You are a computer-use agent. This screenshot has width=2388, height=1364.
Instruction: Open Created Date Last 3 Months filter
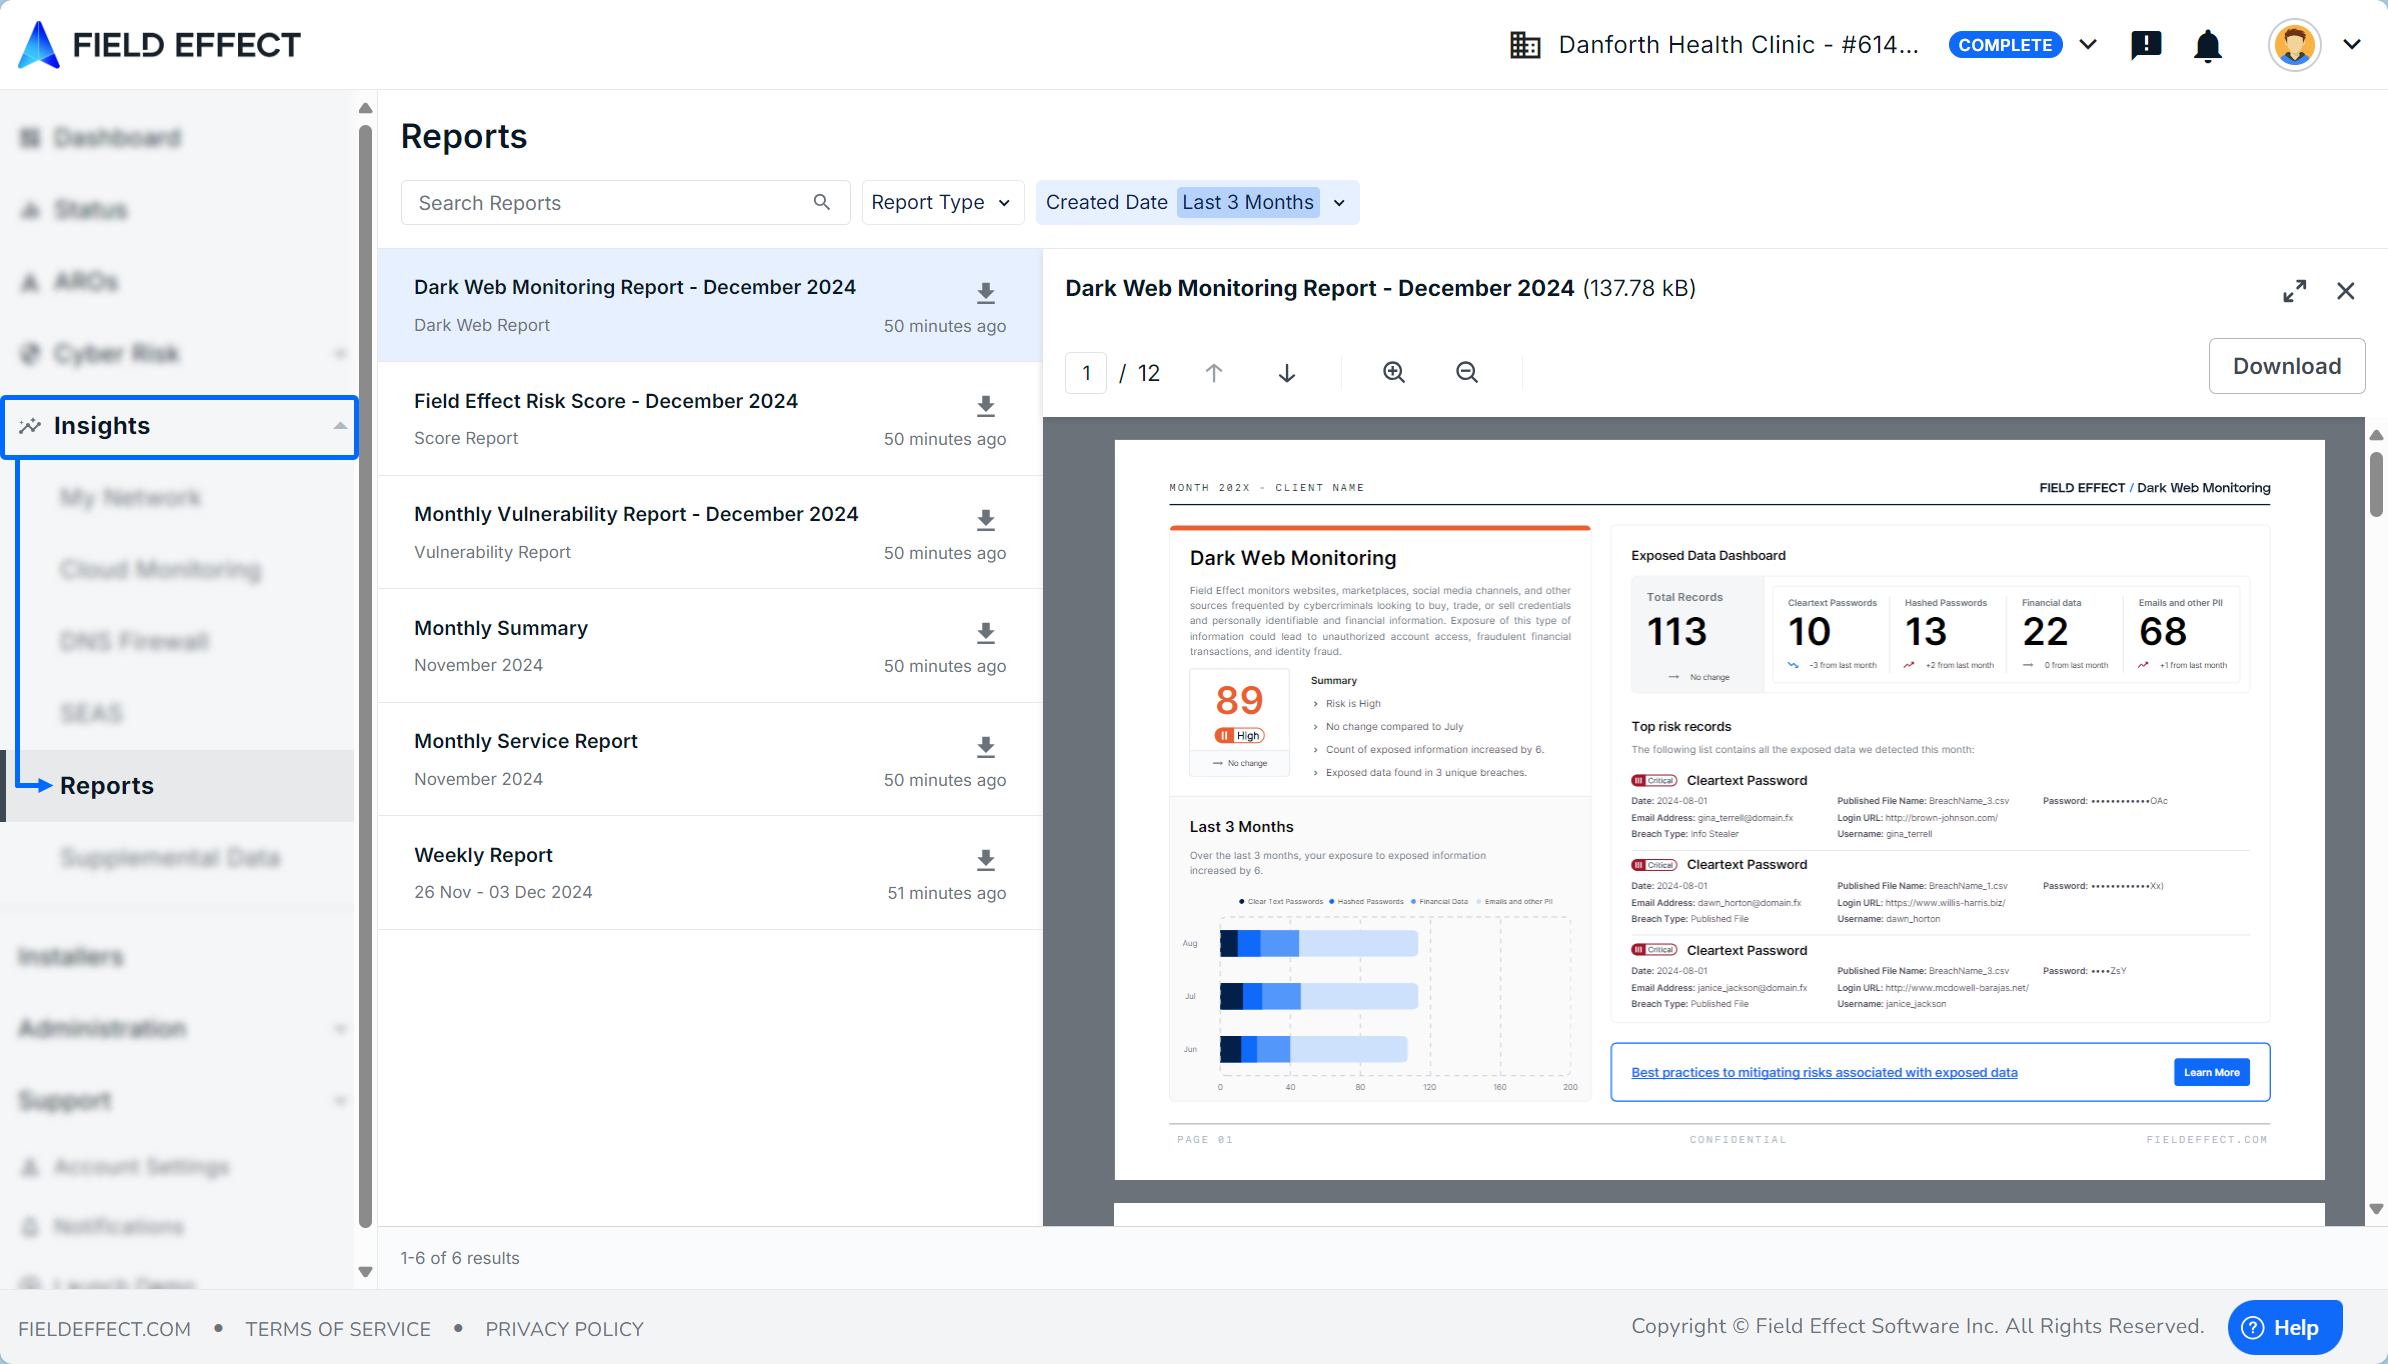coord(1196,203)
